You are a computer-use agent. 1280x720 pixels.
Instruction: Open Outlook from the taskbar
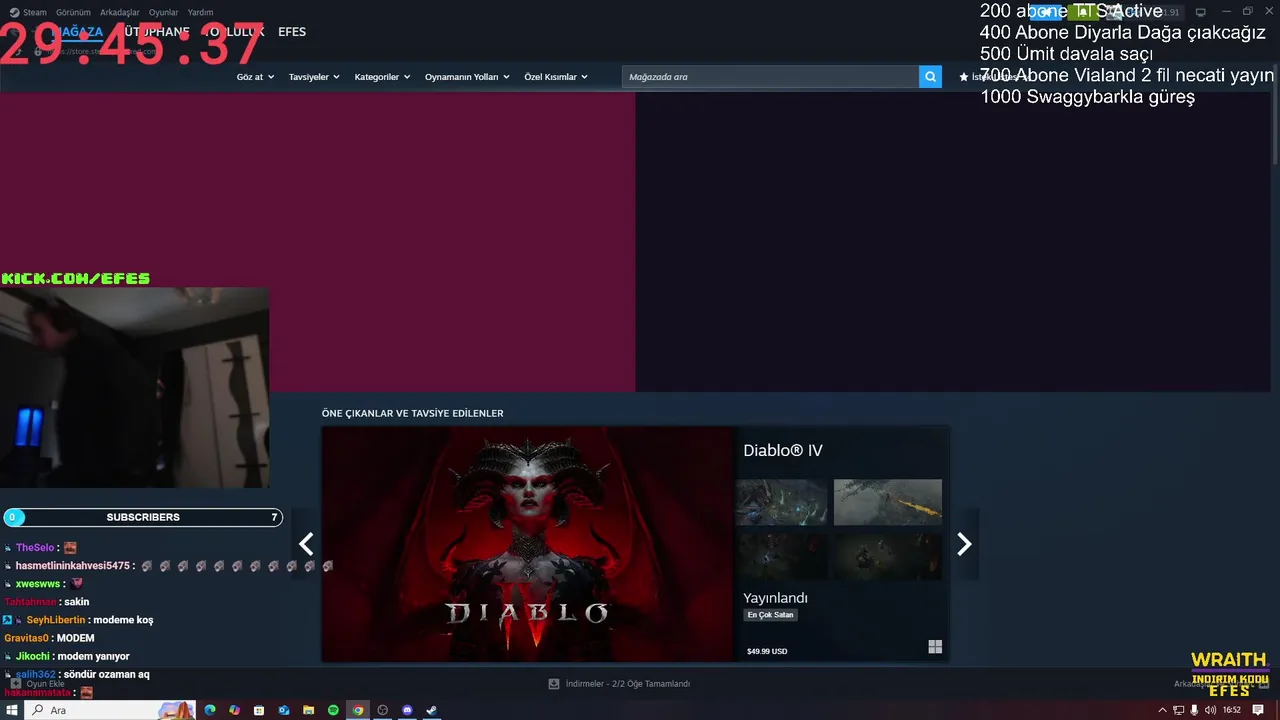pyautogui.click(x=284, y=710)
